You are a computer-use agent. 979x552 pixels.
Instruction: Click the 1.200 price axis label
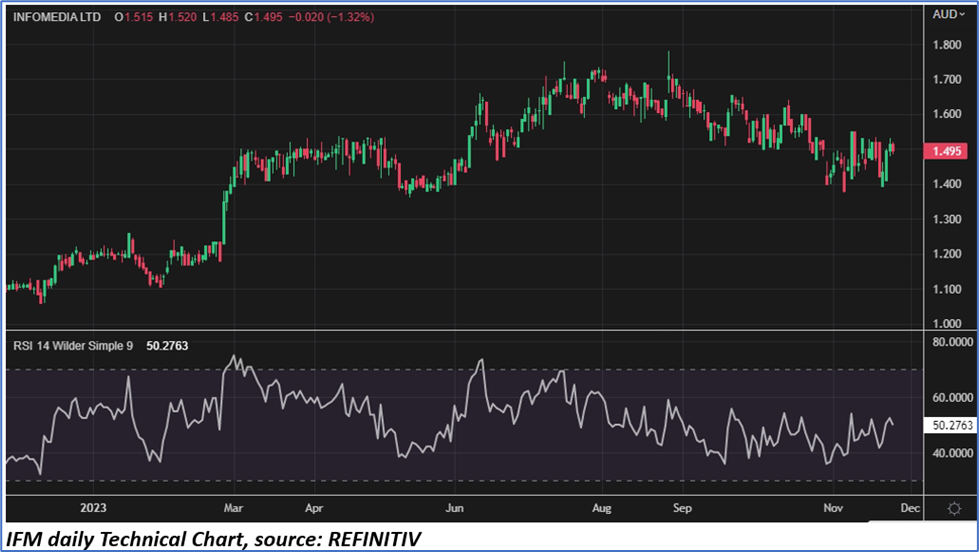point(947,254)
